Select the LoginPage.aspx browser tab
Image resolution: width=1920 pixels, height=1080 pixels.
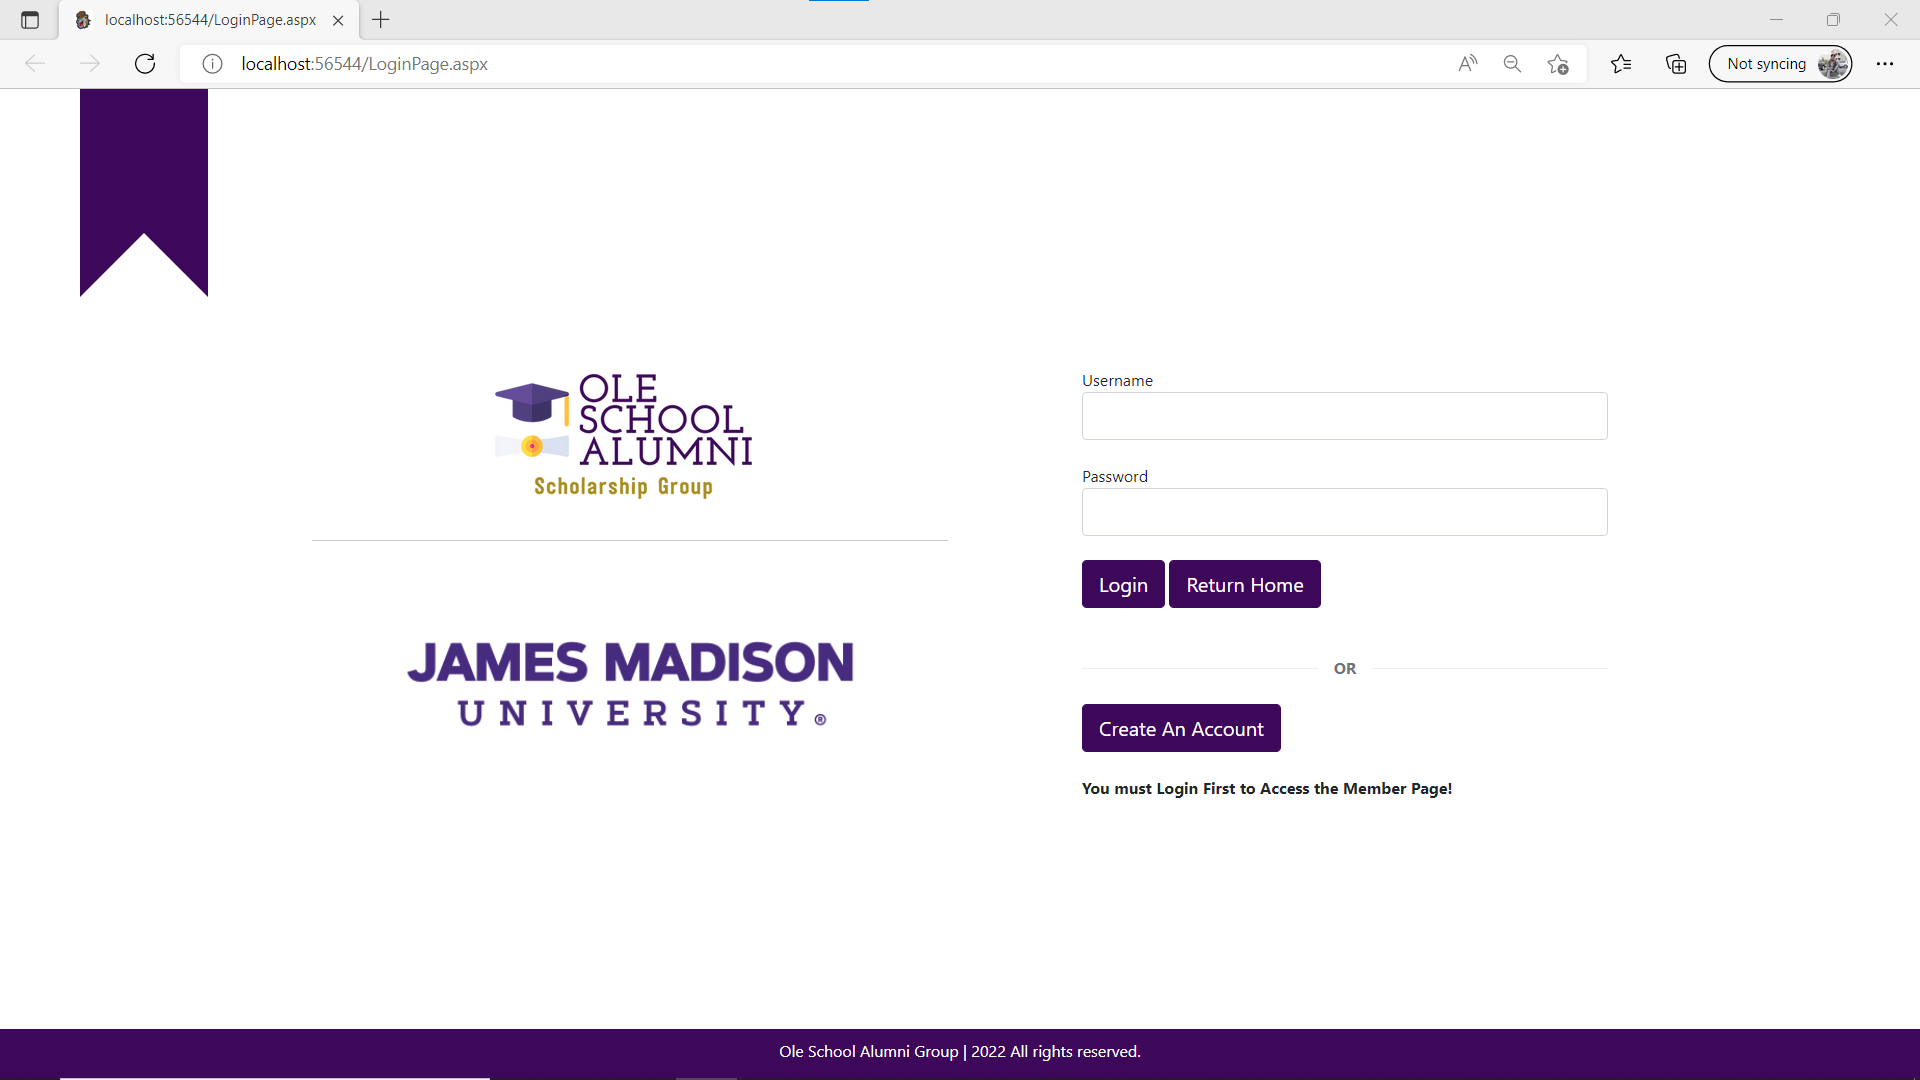(x=210, y=20)
